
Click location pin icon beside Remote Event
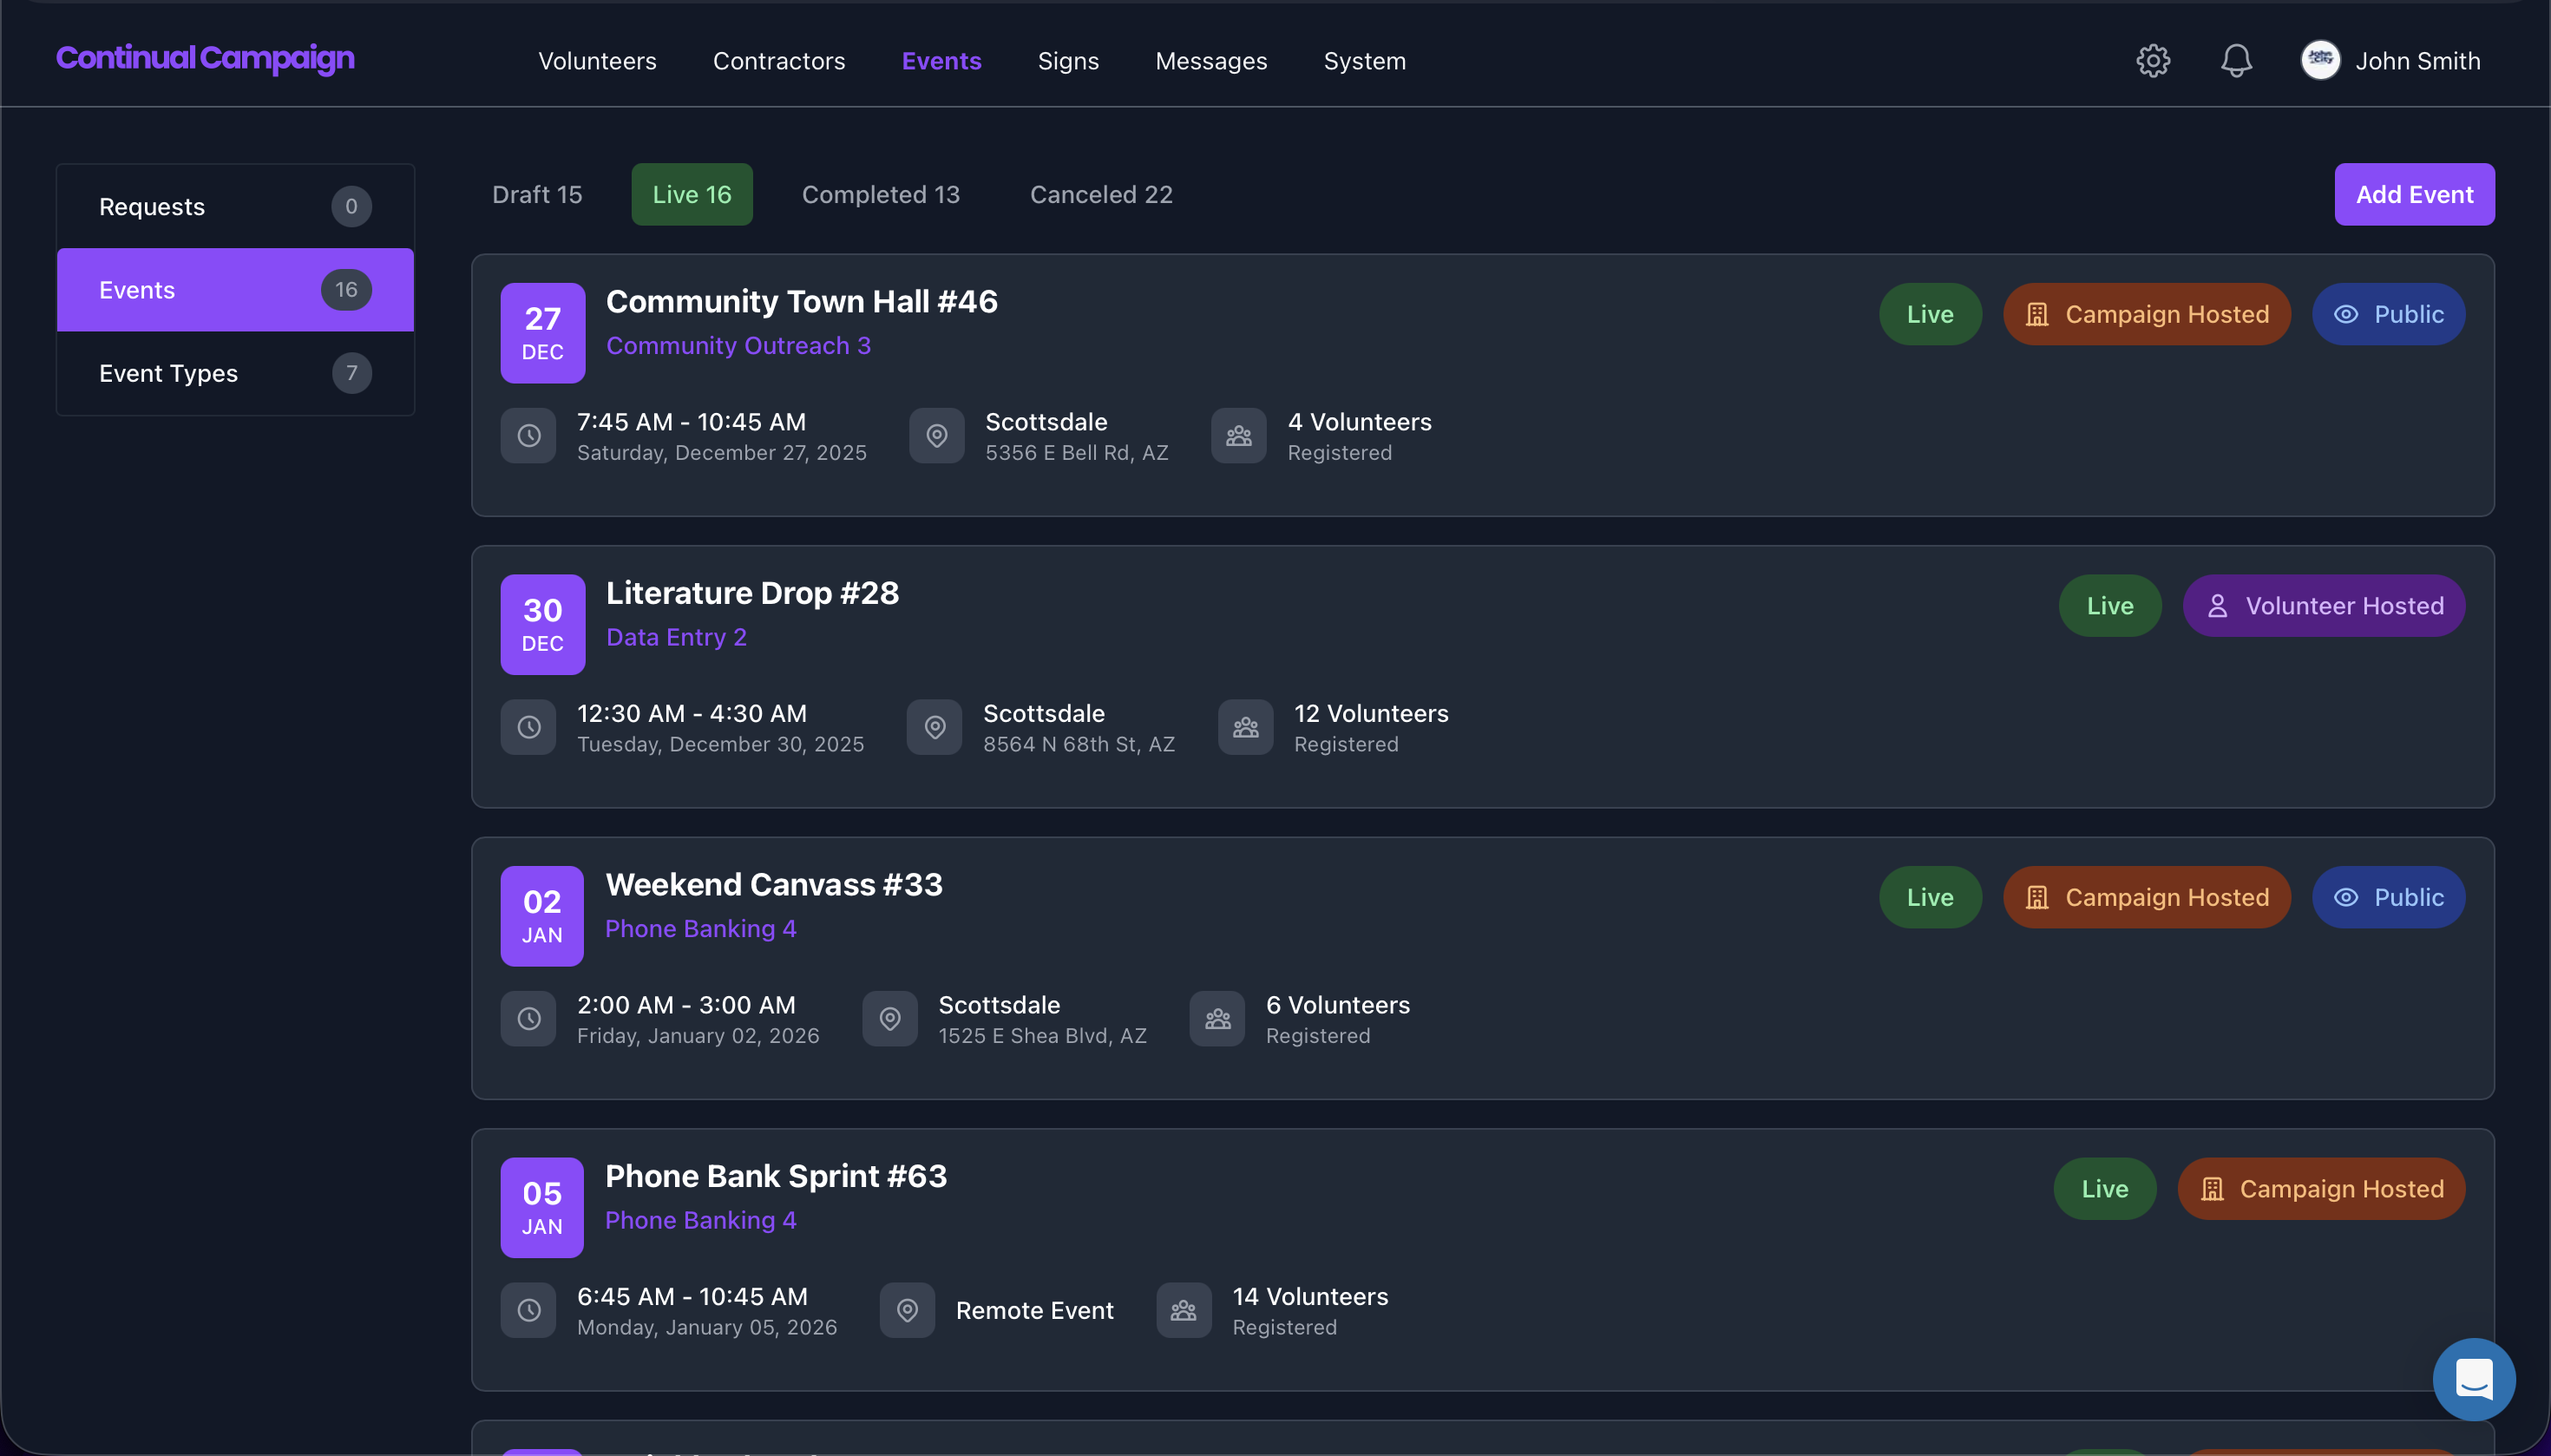point(907,1310)
